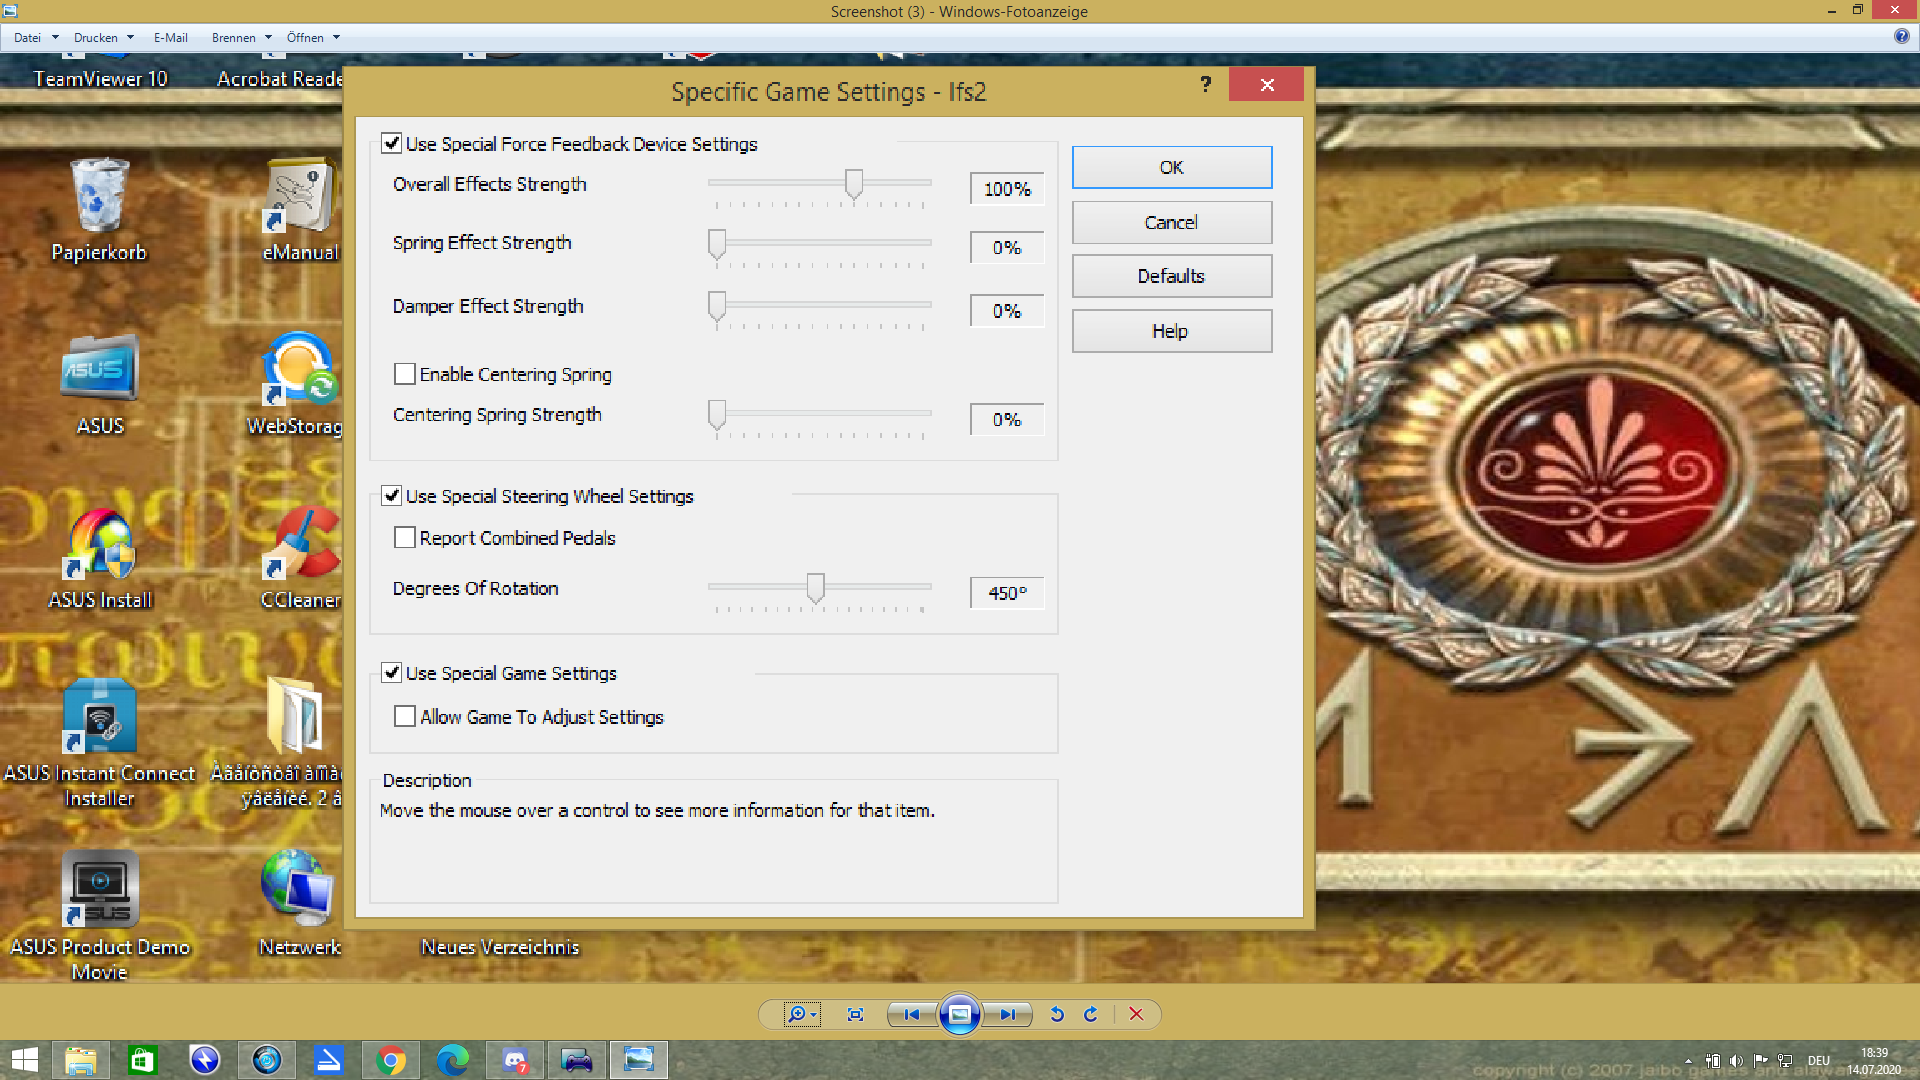Go to the previous photo
This screenshot has height=1080, width=1920.
pyautogui.click(x=911, y=1014)
